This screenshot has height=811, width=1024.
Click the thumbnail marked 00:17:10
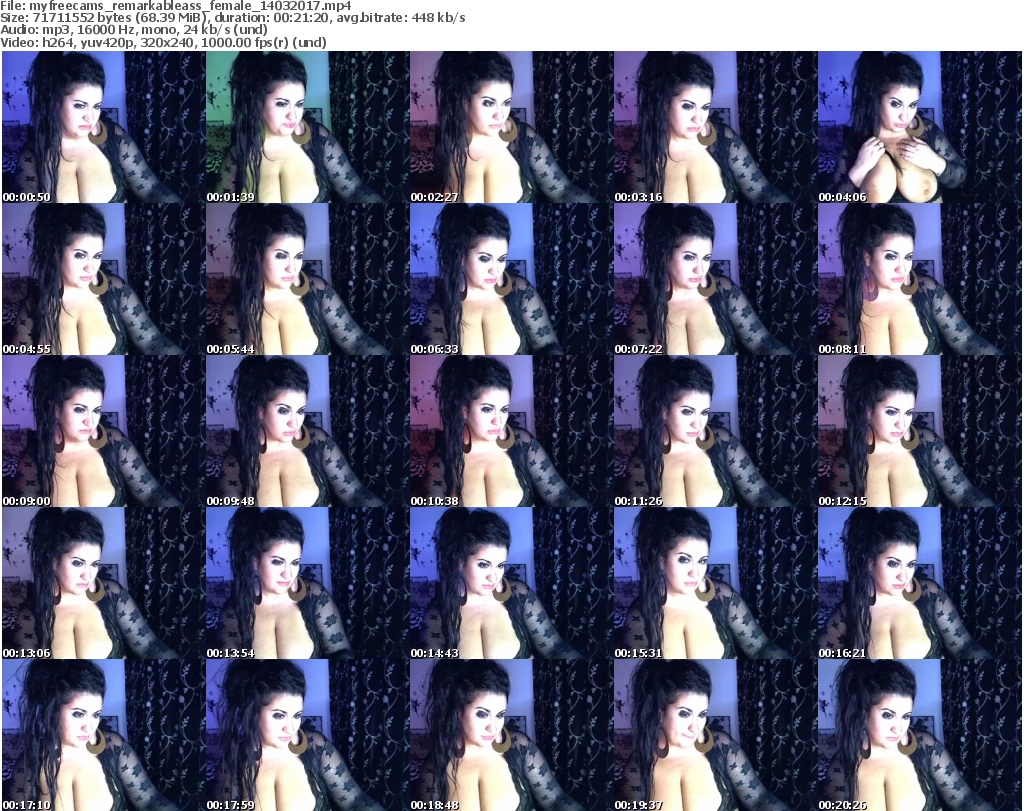(x=103, y=735)
